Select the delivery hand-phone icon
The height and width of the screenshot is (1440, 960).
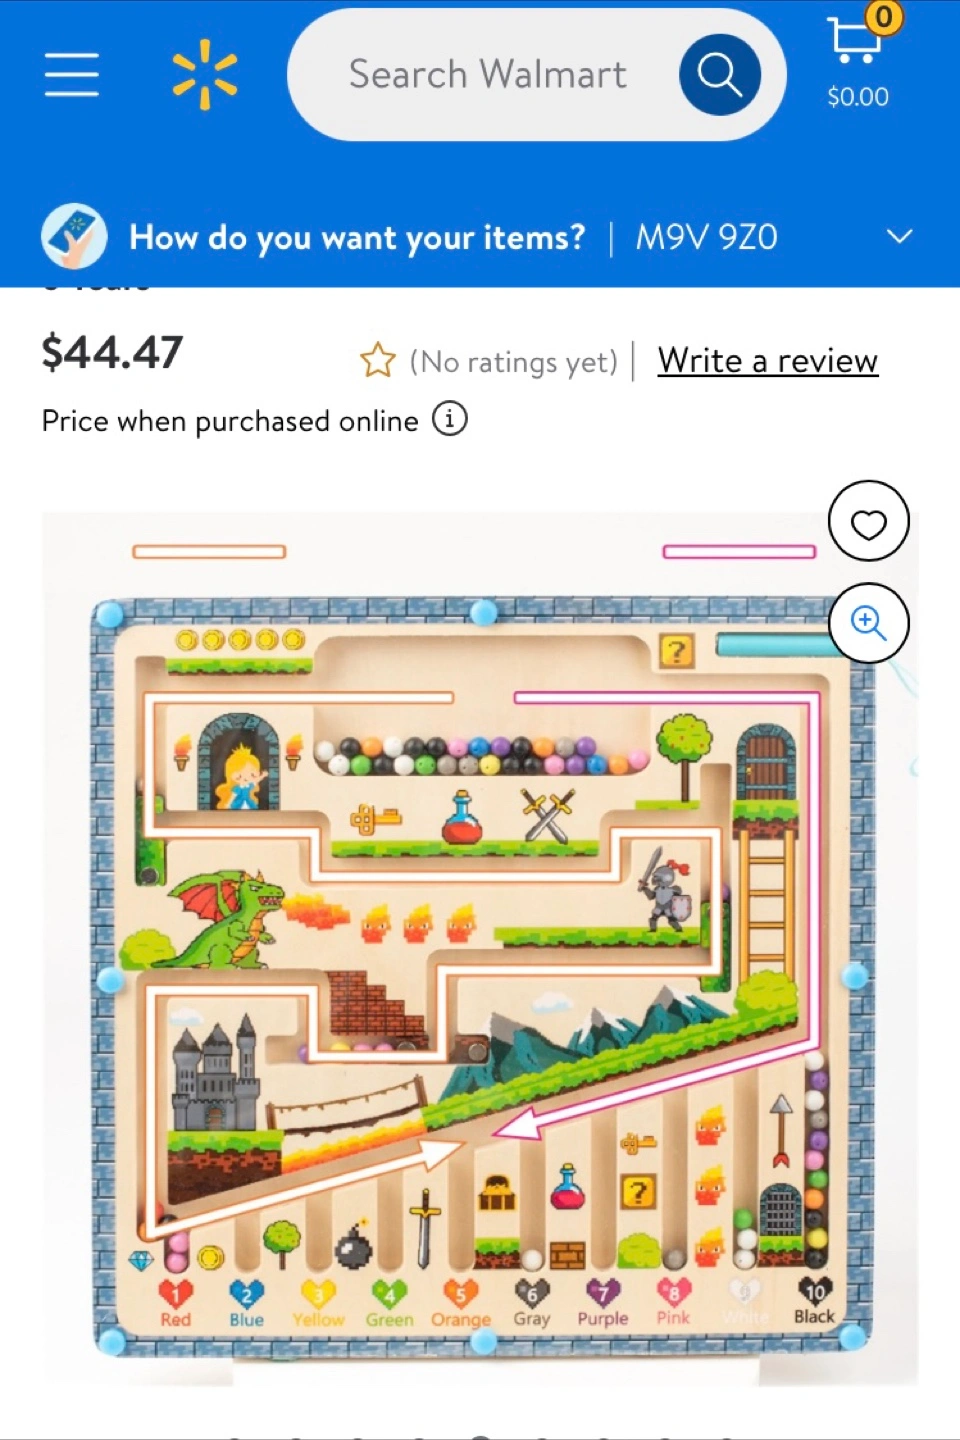(x=74, y=236)
